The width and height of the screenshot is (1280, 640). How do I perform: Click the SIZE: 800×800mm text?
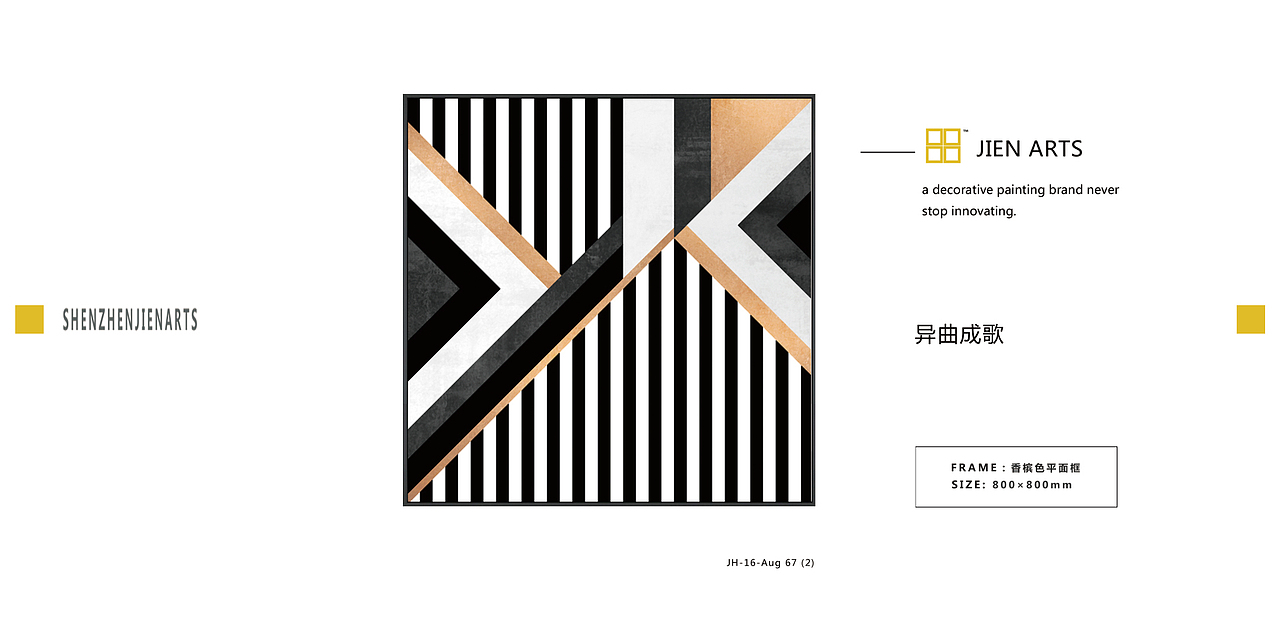(1011, 485)
